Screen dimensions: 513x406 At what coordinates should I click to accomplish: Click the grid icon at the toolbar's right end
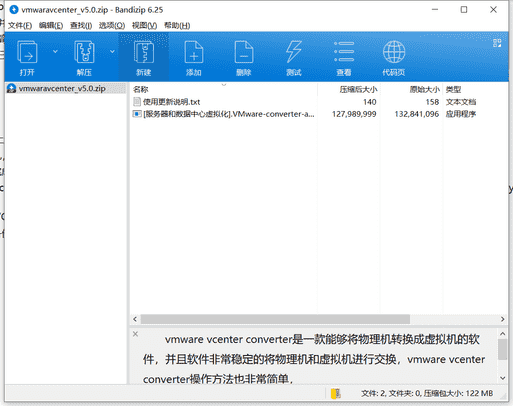point(497,43)
